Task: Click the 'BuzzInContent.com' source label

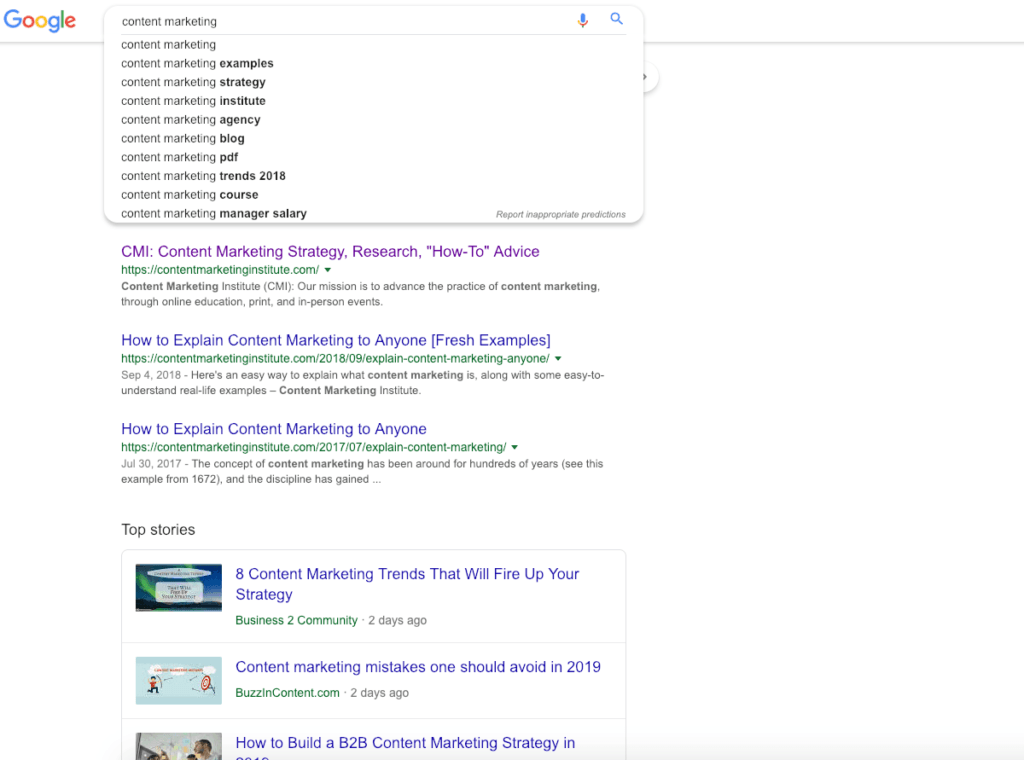Action: pos(287,693)
